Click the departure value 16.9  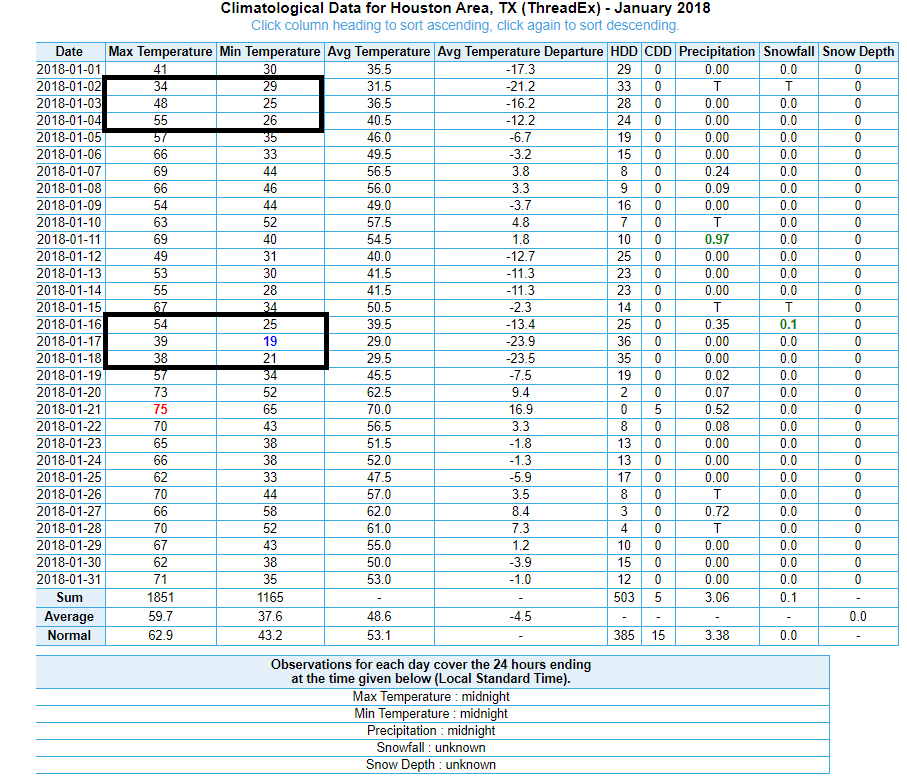(x=520, y=410)
